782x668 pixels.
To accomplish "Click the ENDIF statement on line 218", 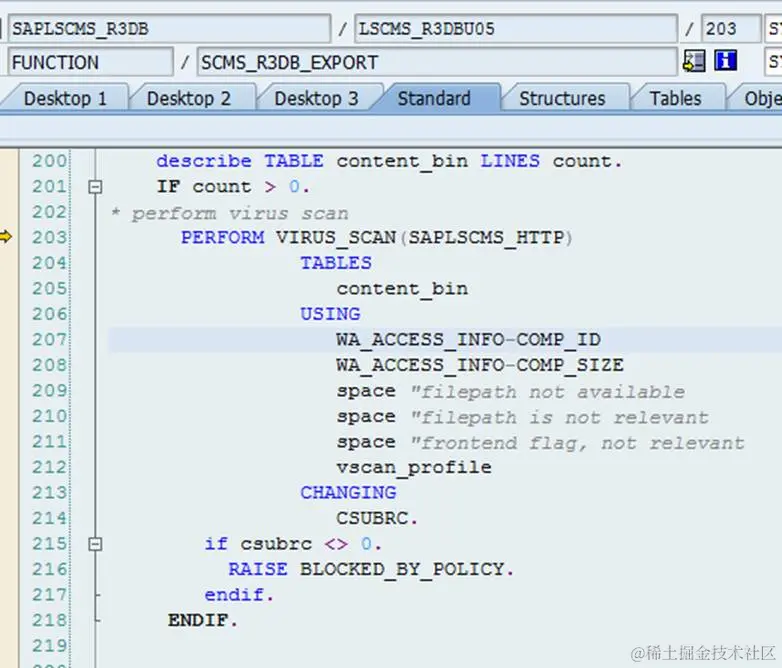I will tap(202, 620).
